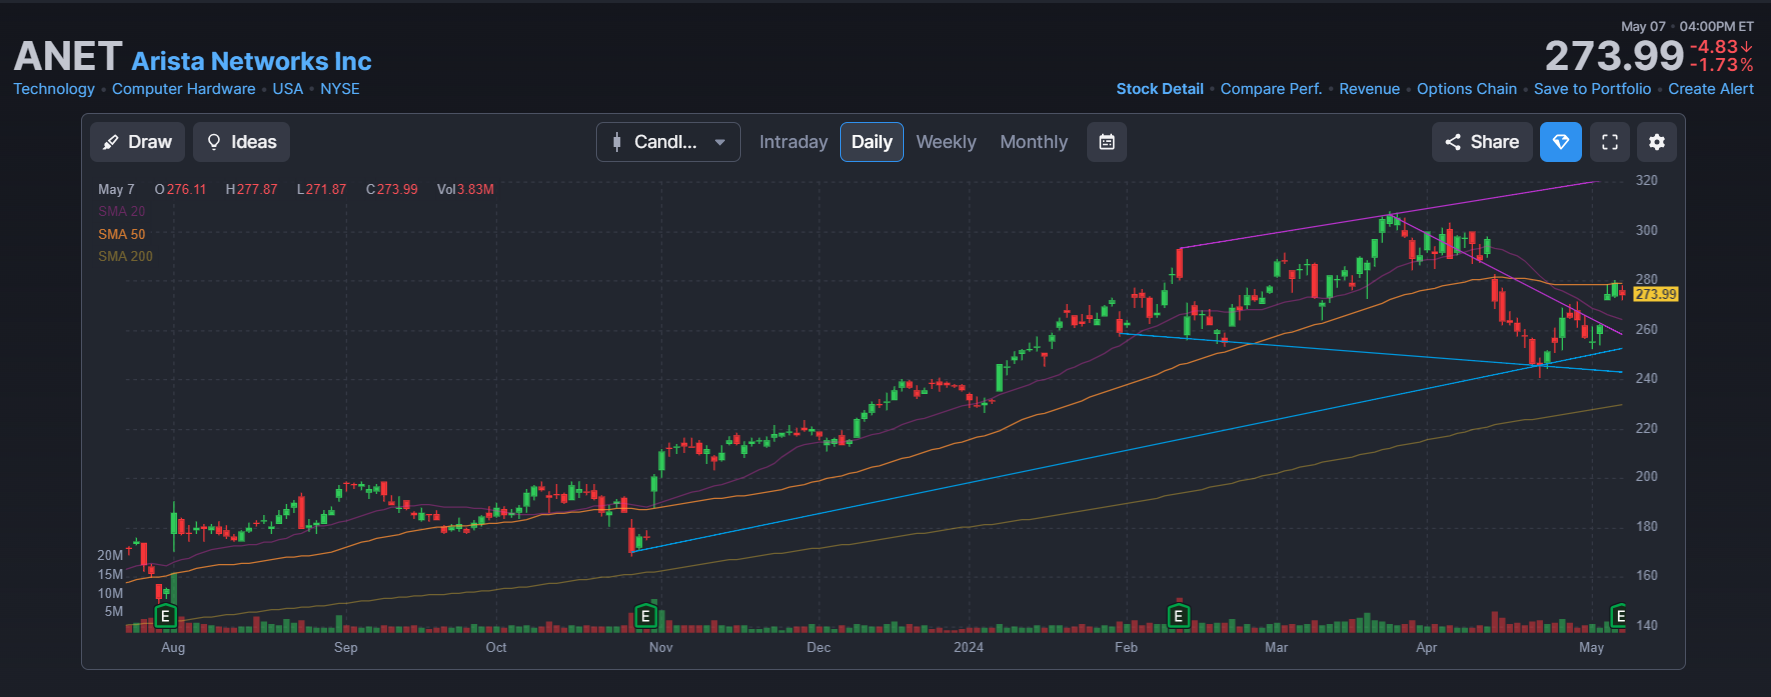Image resolution: width=1771 pixels, height=697 pixels.
Task: Click Save to Portfolio
Action: coord(1592,89)
